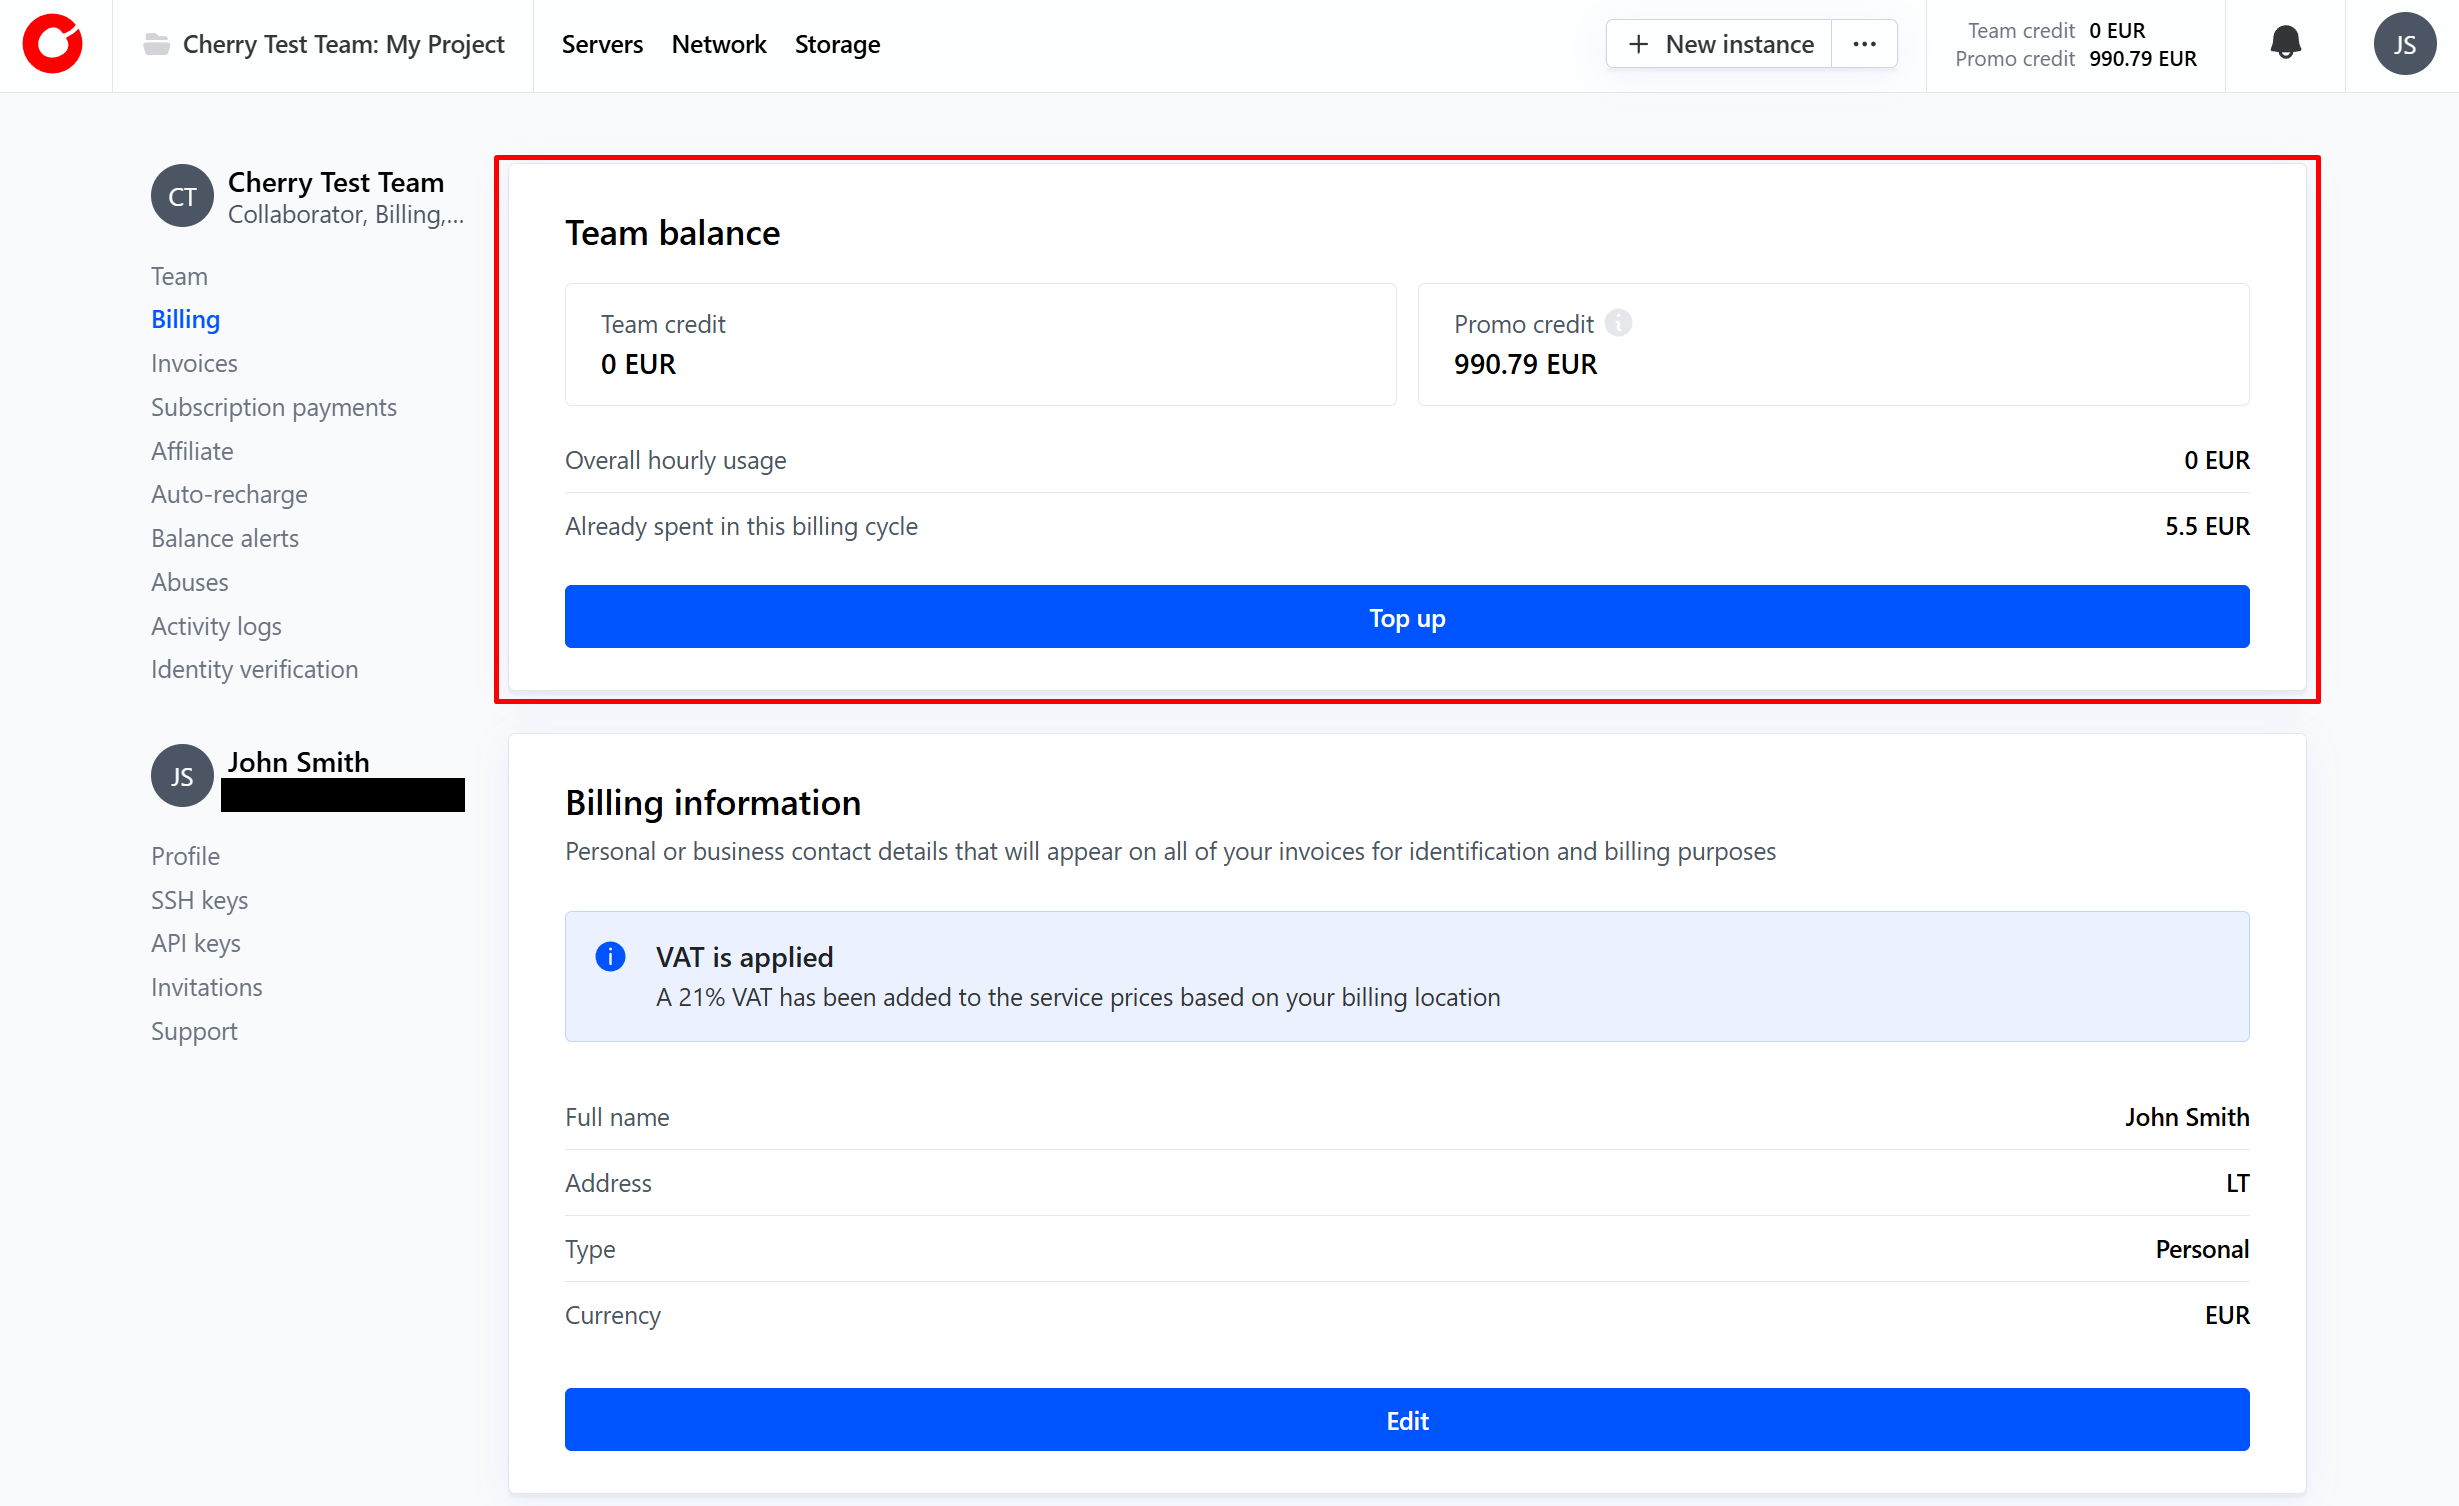Click the John Smith sidebar avatar
Image resolution: width=2459 pixels, height=1506 pixels.
182,776
